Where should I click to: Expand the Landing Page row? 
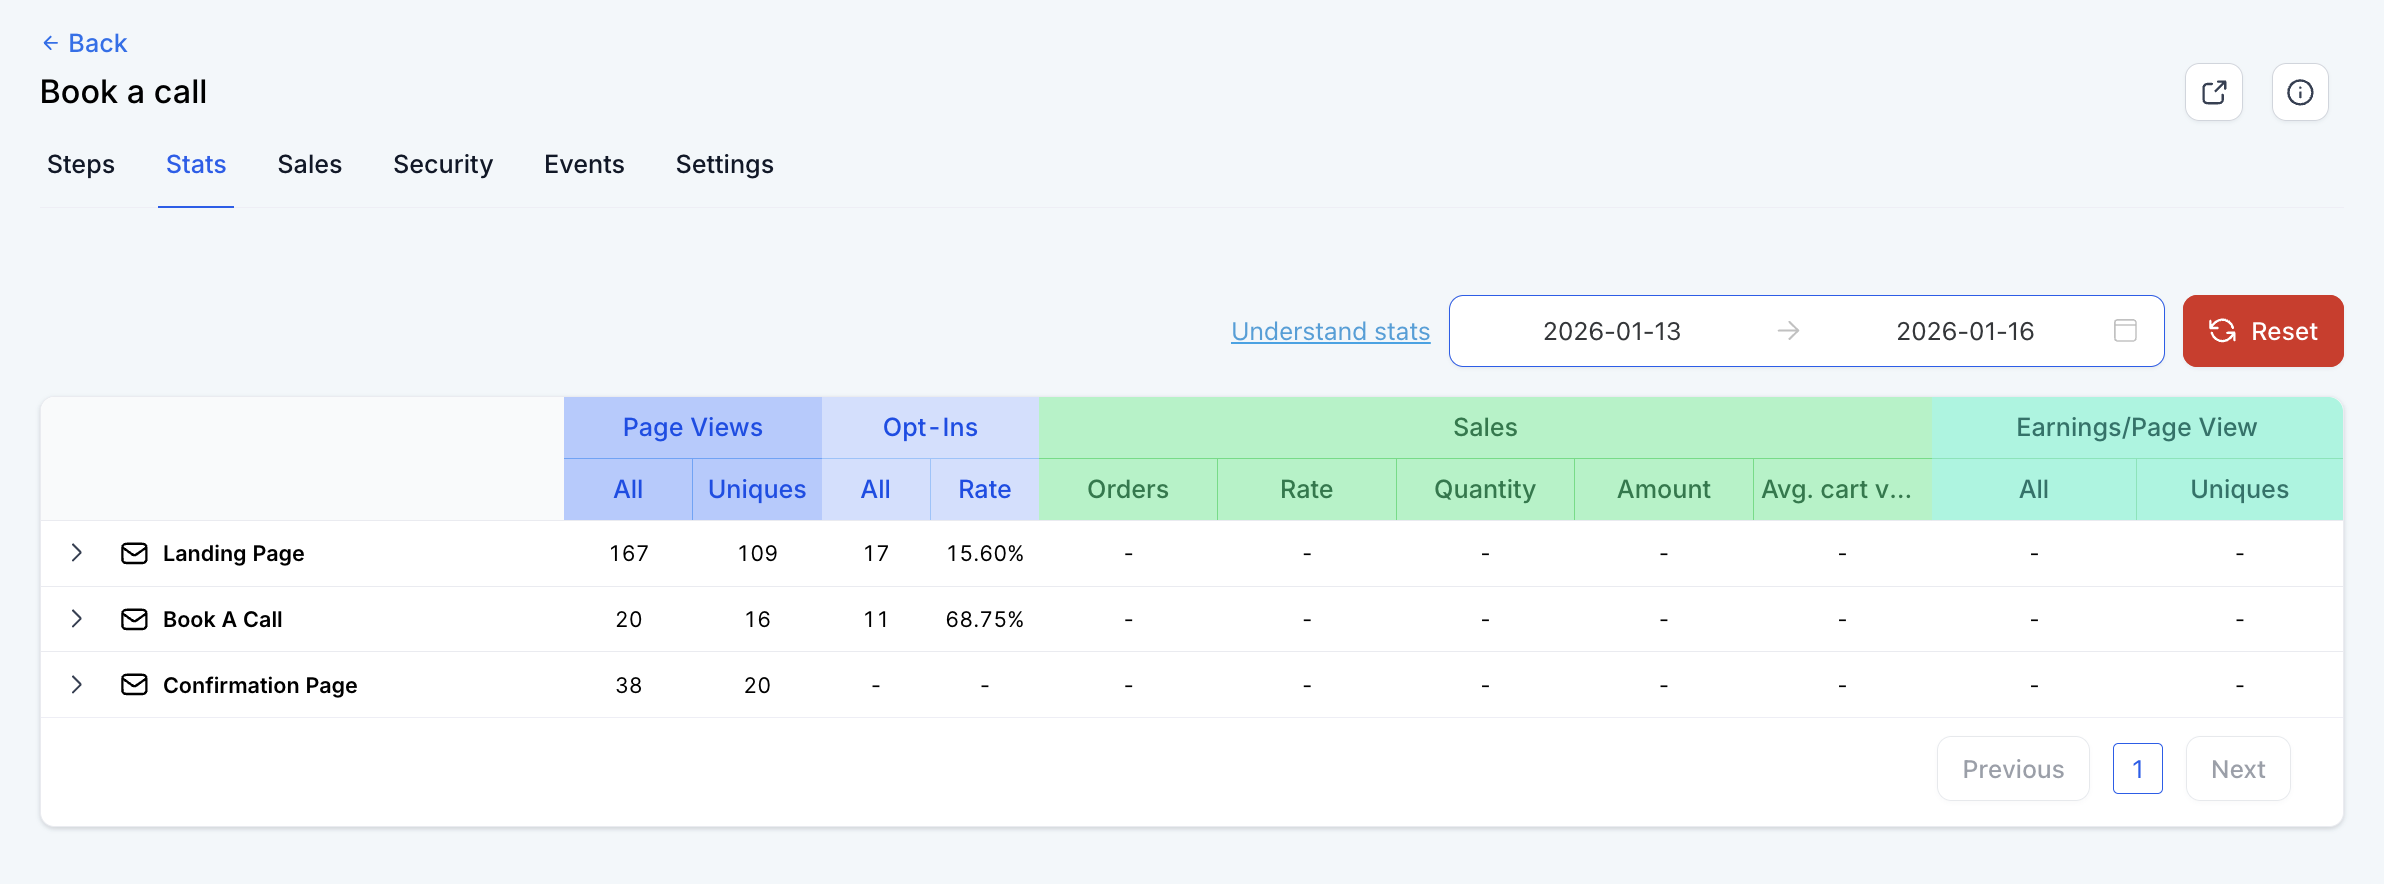coord(77,553)
